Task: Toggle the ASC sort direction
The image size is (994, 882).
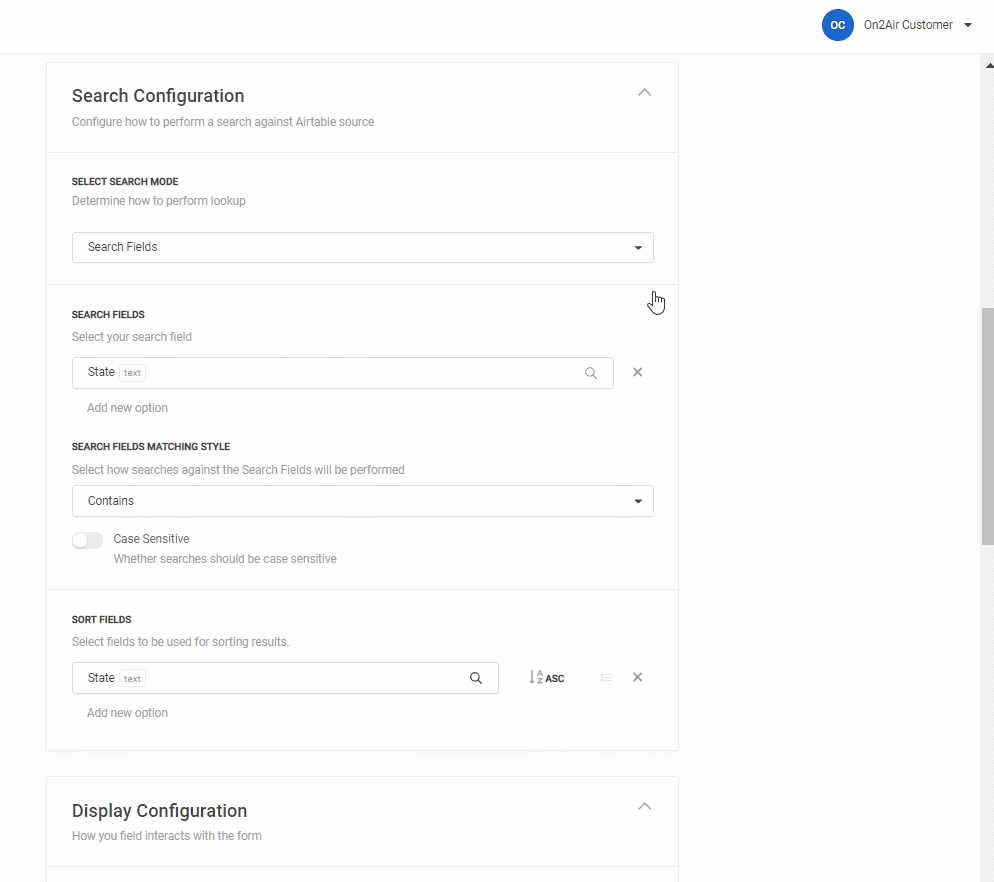Action: pyautogui.click(x=547, y=678)
